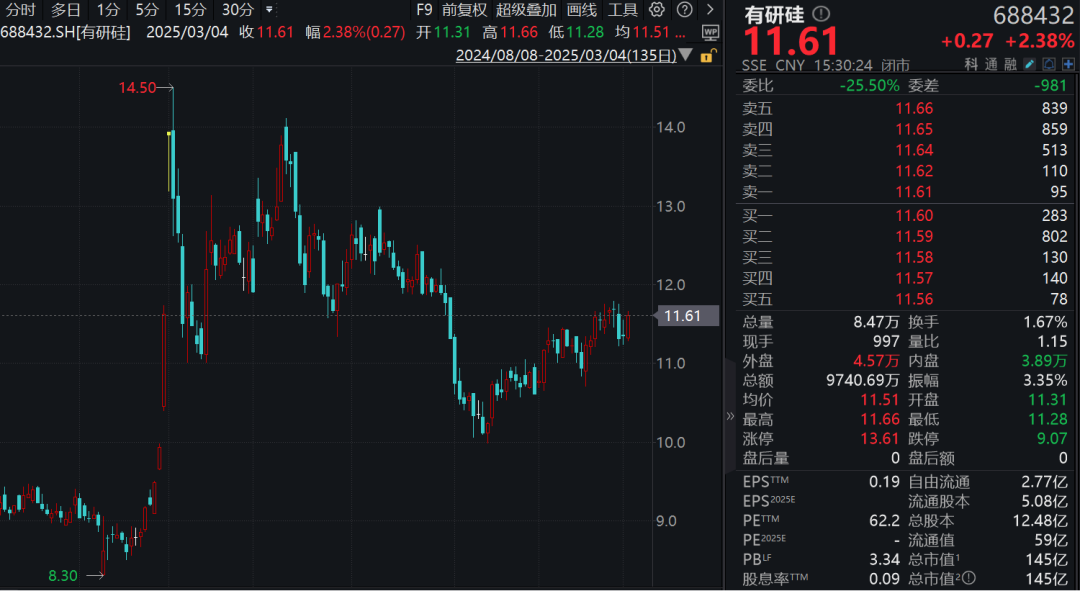Open the 工具 tools menu
The height and width of the screenshot is (591, 1080).
pos(622,10)
